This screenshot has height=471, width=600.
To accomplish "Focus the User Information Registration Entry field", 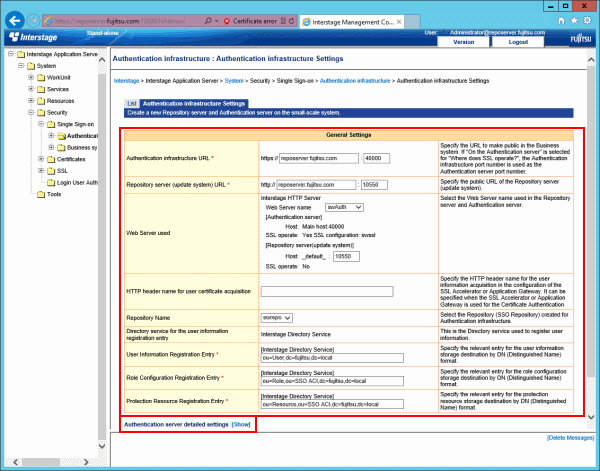I will click(x=332, y=358).
